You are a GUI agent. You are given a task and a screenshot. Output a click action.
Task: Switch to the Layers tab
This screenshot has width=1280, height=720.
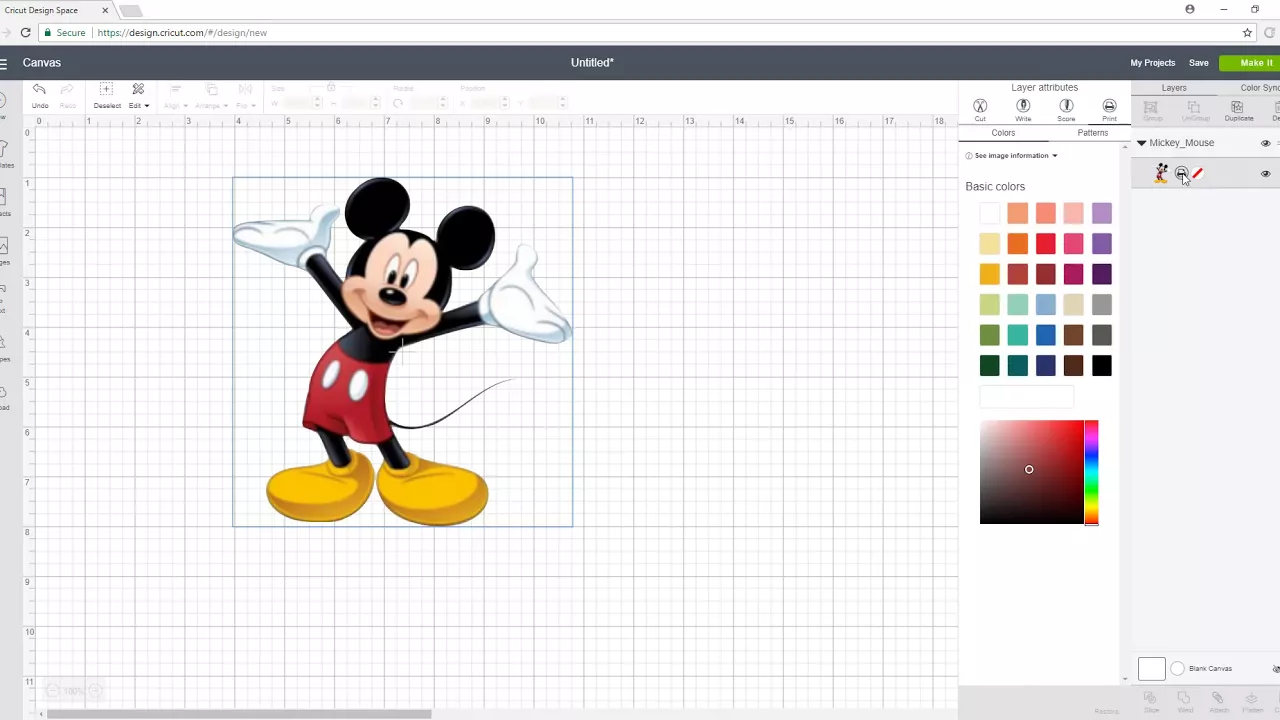coord(1174,88)
